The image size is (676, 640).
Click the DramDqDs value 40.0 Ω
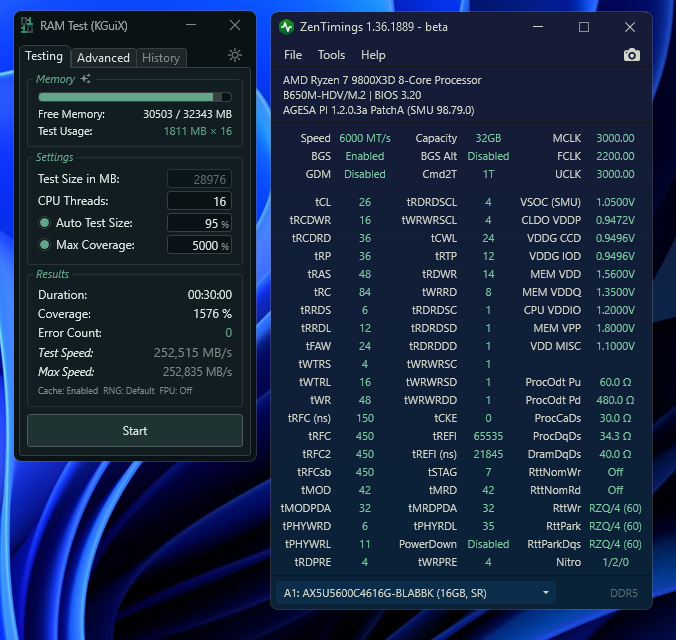click(615, 454)
